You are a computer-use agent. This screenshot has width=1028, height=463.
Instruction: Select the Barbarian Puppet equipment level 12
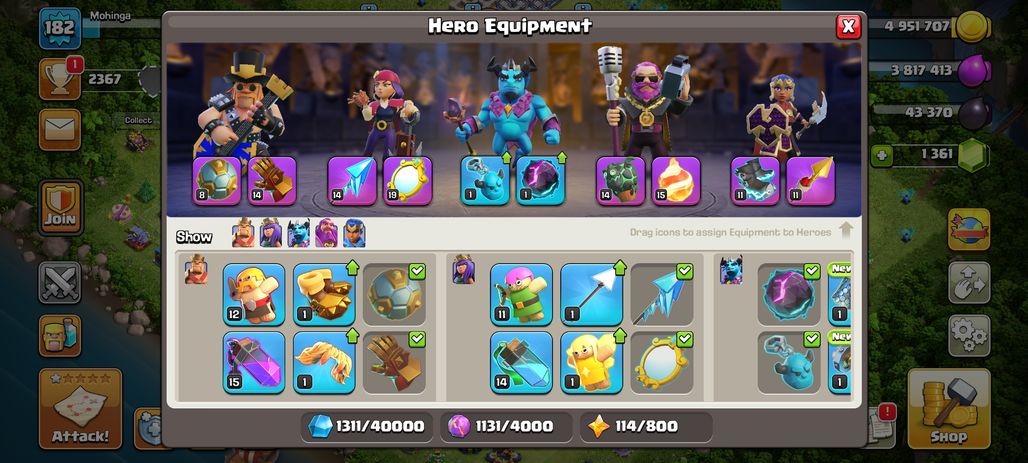pos(254,294)
